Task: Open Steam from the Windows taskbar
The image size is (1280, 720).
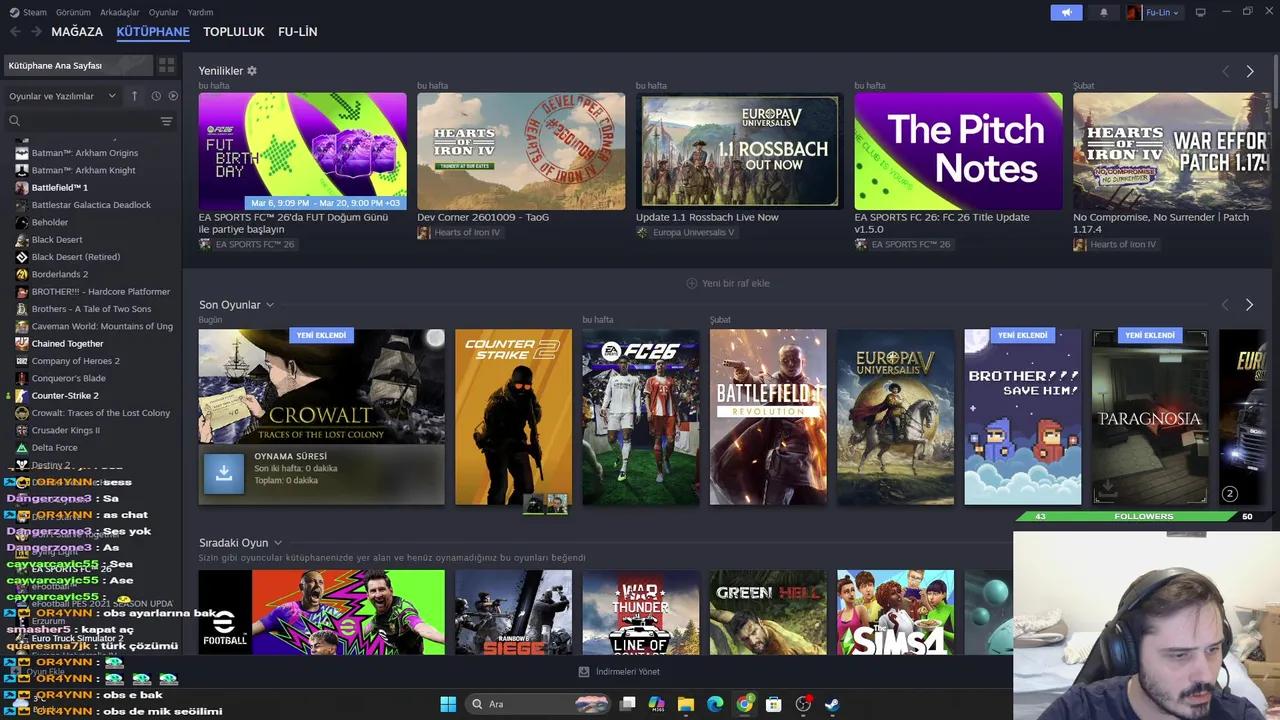Action: [832, 704]
